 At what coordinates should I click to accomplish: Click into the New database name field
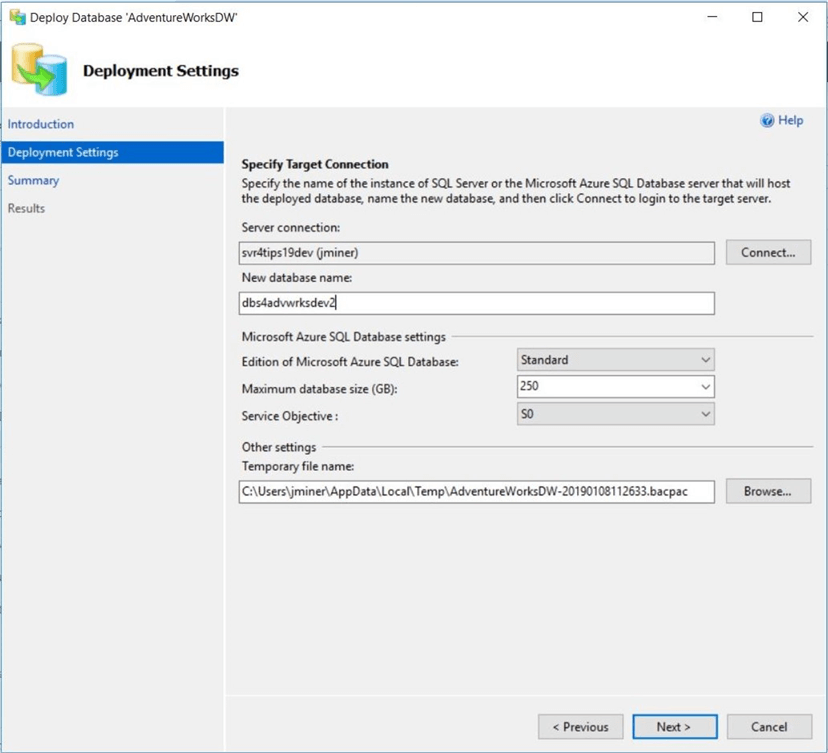tap(477, 303)
